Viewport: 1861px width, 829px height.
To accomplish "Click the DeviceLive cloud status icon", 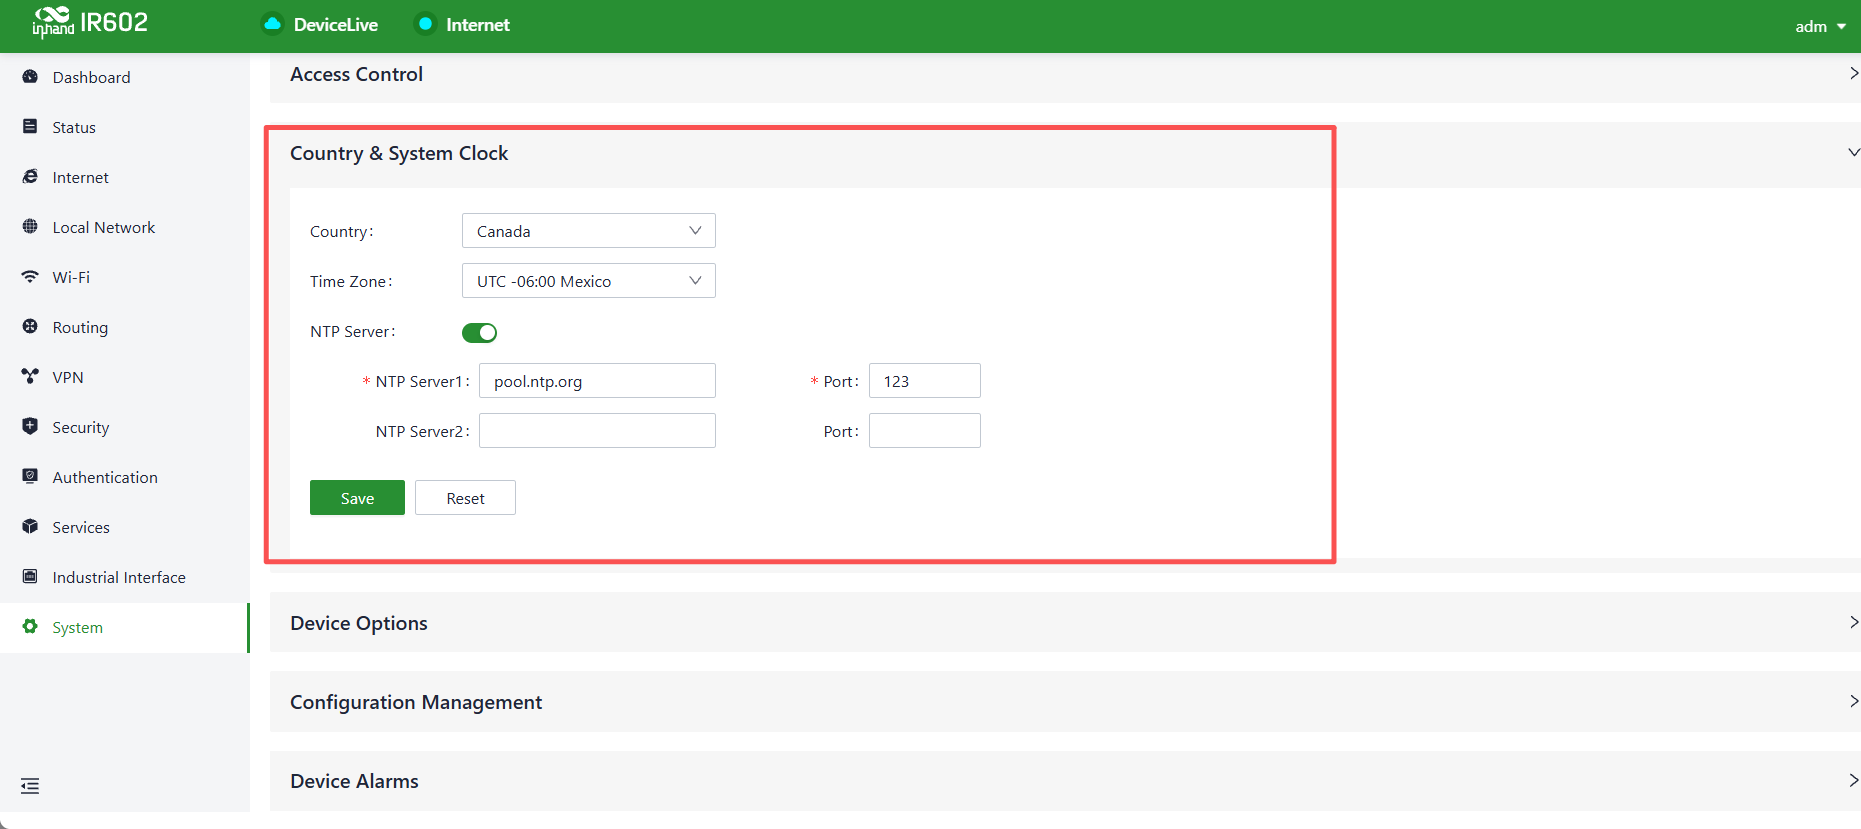I will (272, 24).
